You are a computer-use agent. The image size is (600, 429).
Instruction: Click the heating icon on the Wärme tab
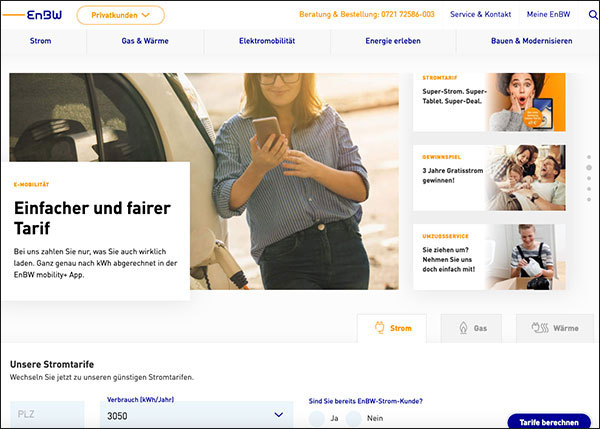540,328
